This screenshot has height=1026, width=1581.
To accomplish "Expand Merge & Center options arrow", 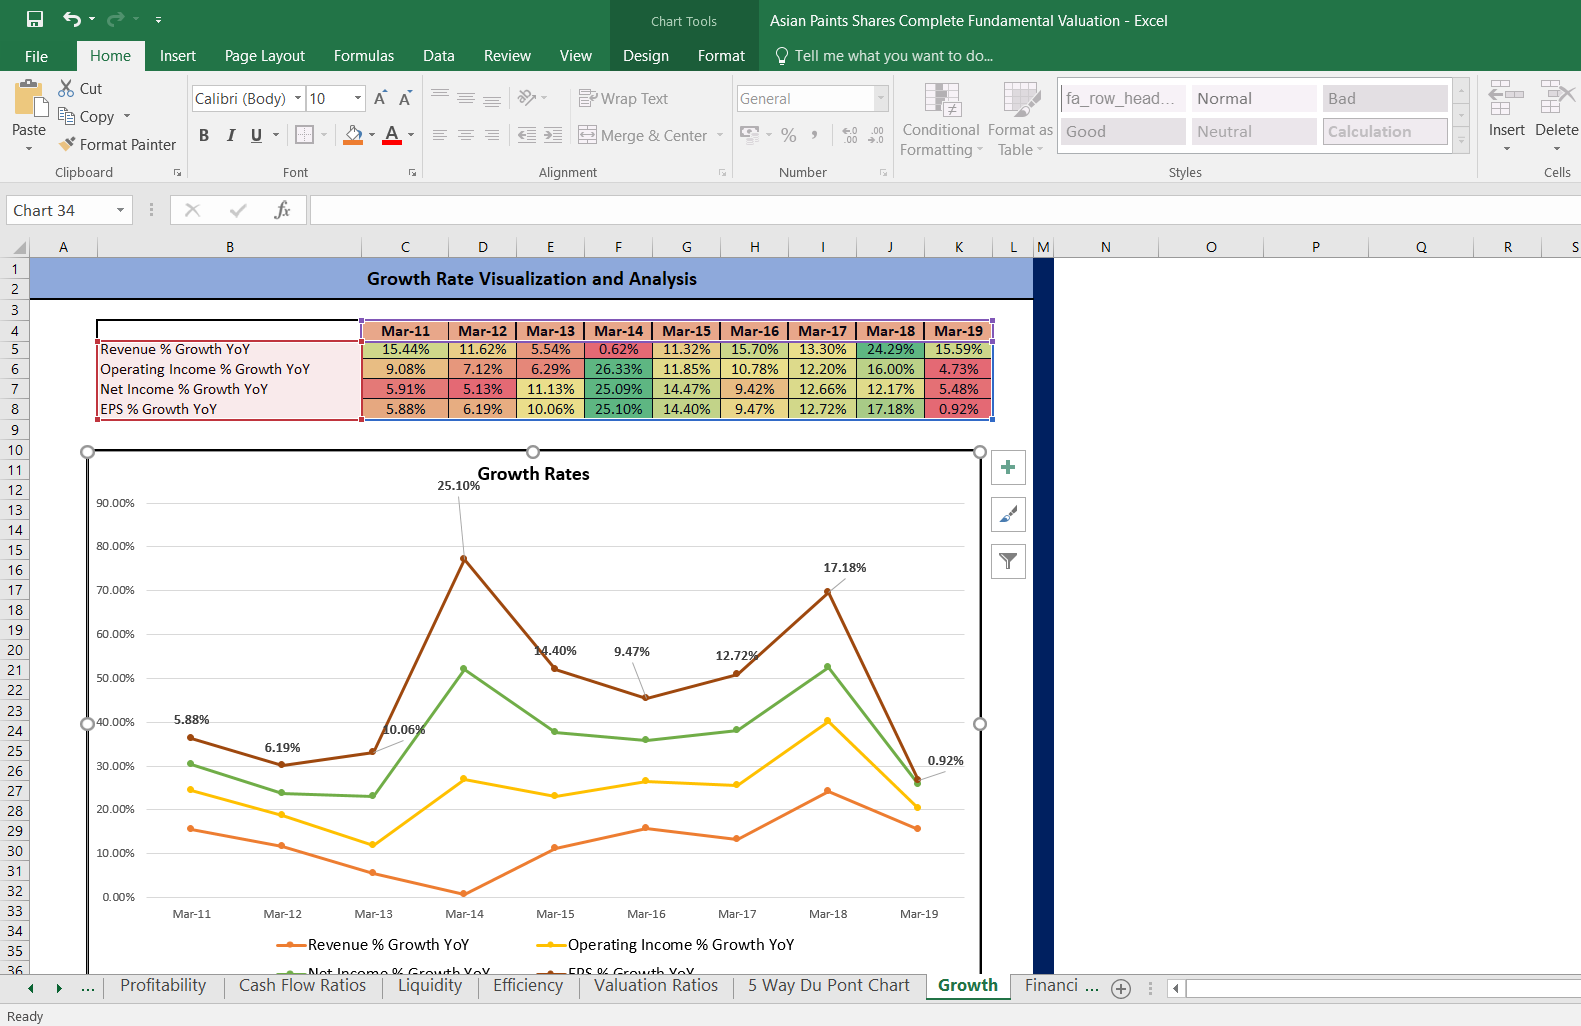I will pyautogui.click(x=720, y=135).
